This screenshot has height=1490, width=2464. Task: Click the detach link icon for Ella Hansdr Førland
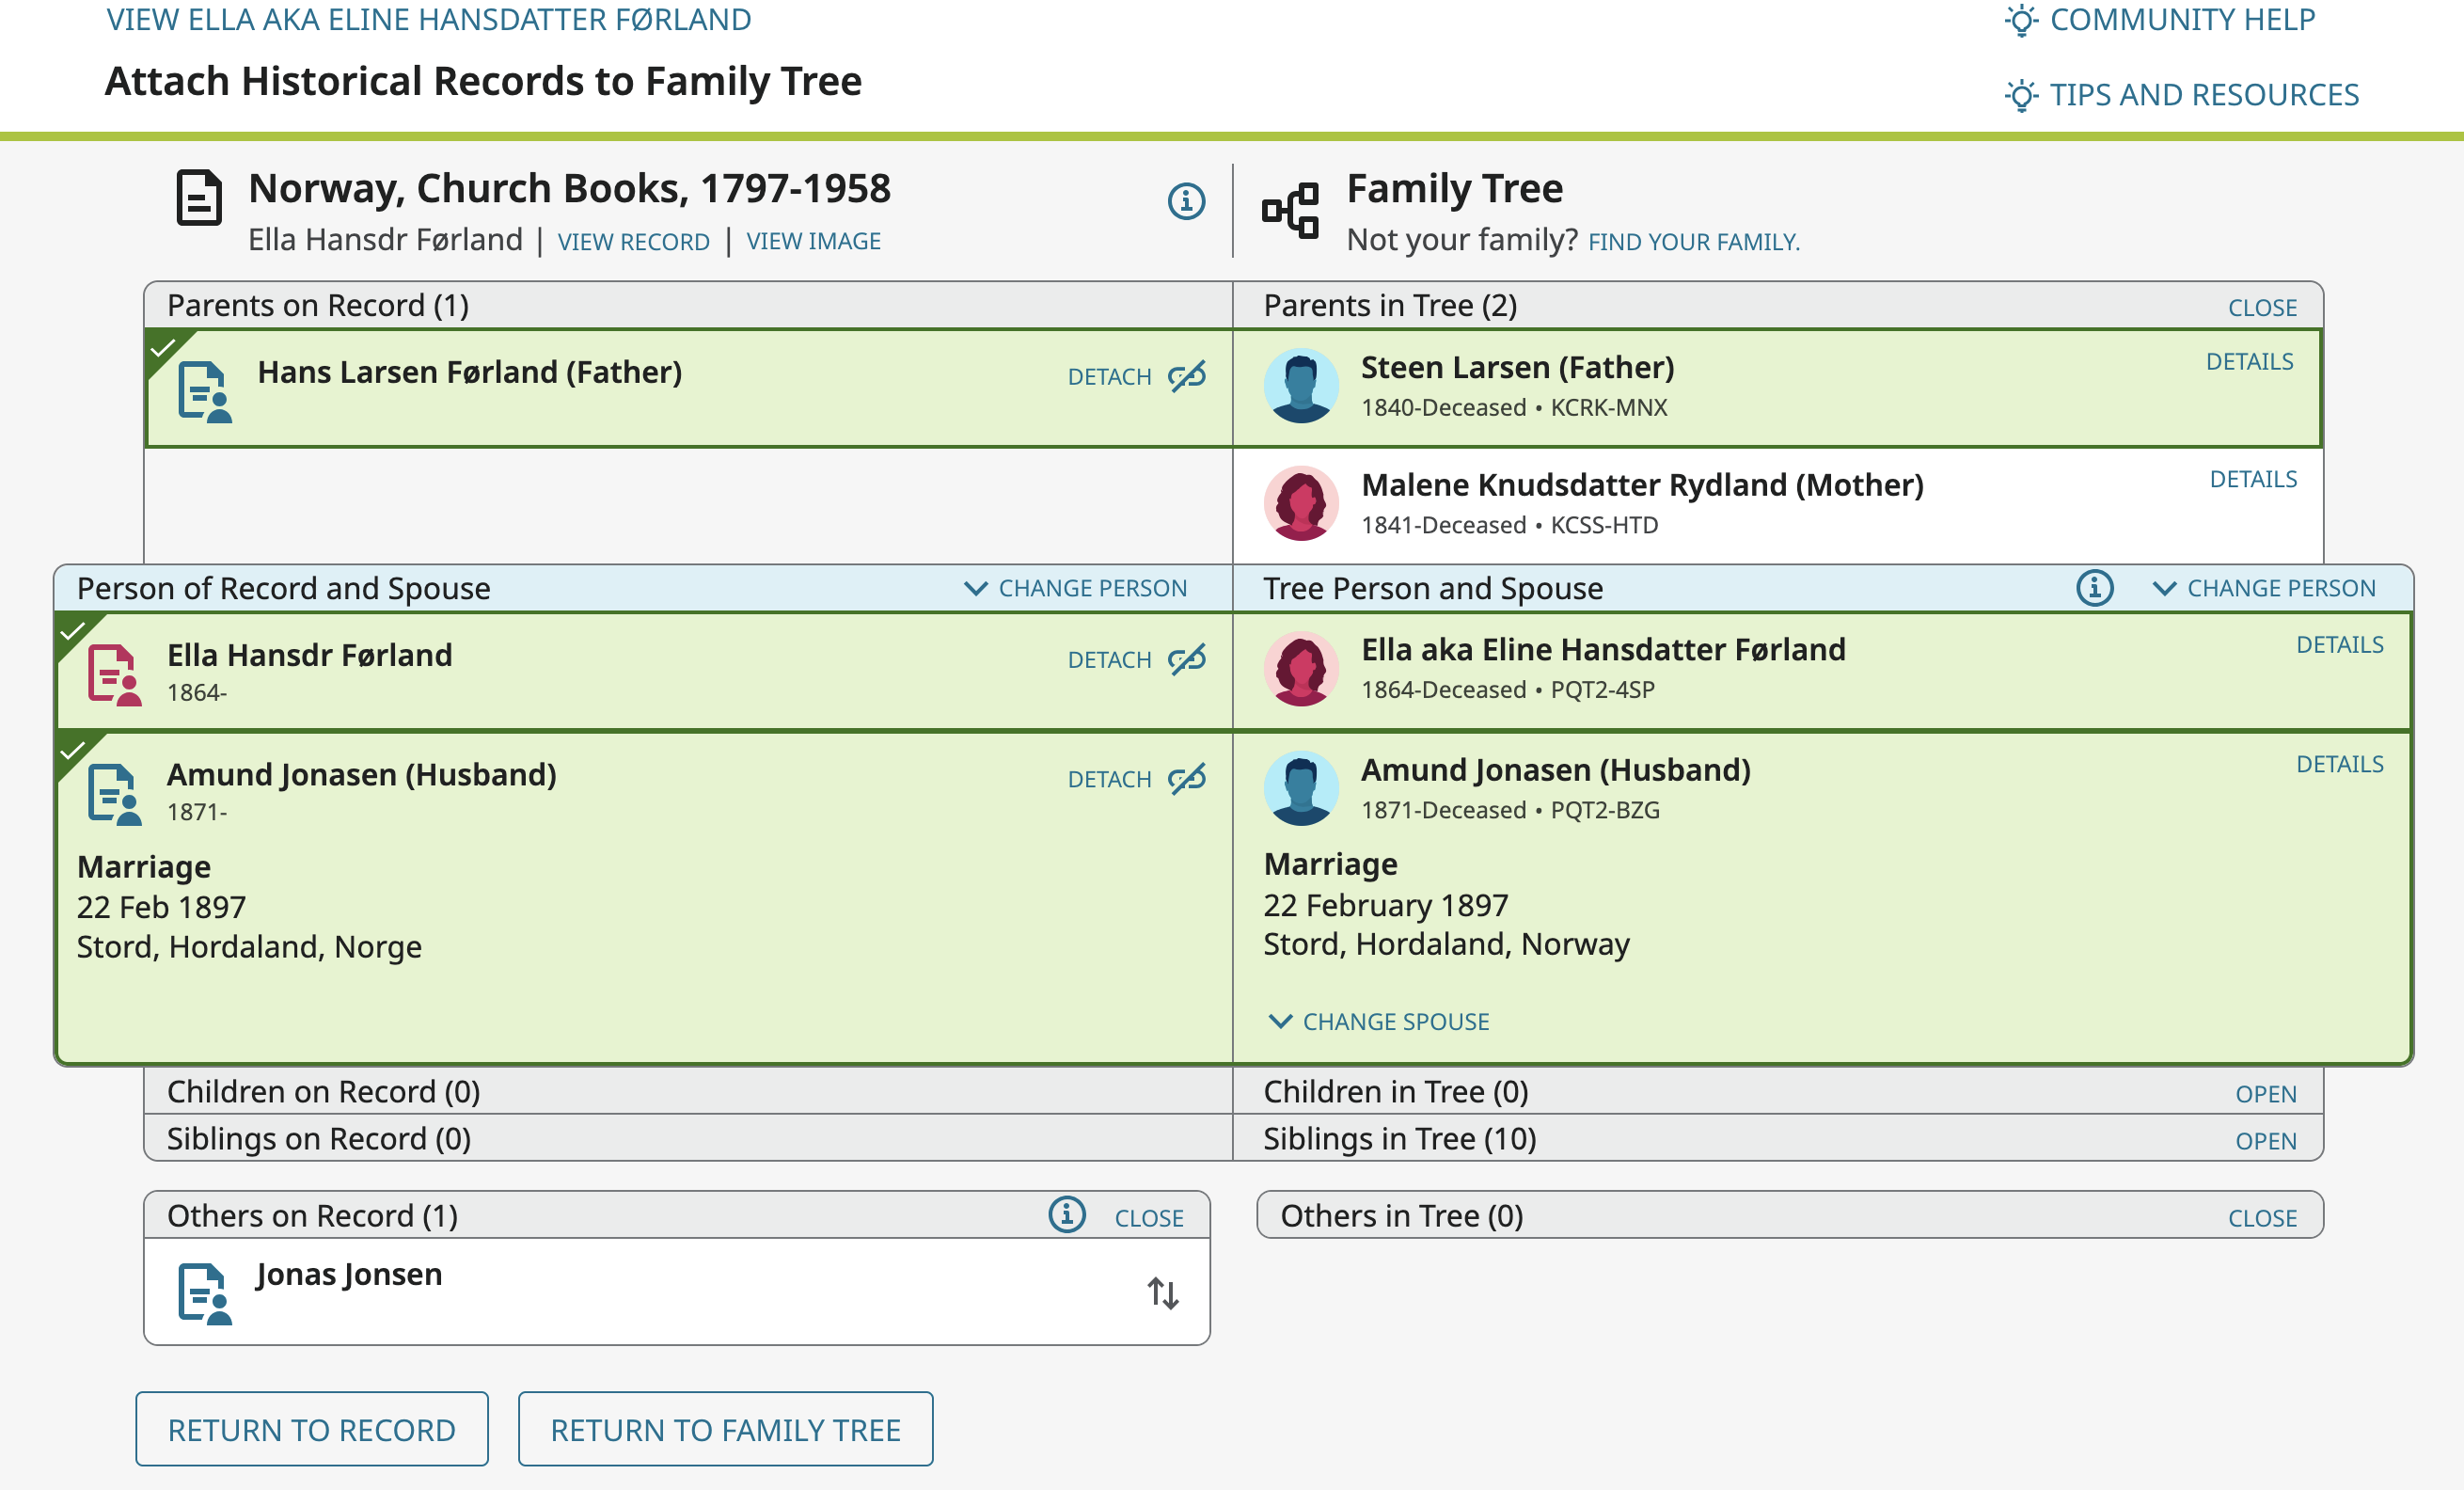pos(1187,659)
